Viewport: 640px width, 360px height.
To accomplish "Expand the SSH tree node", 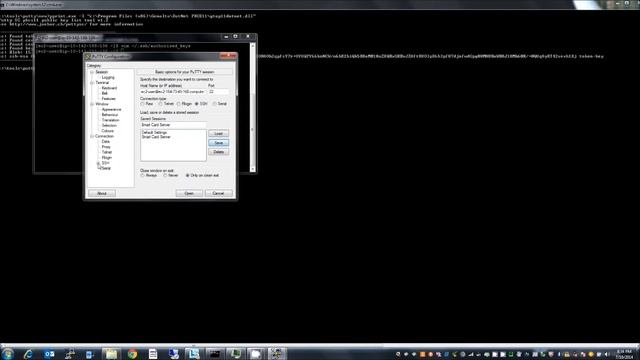I will [98, 163].
